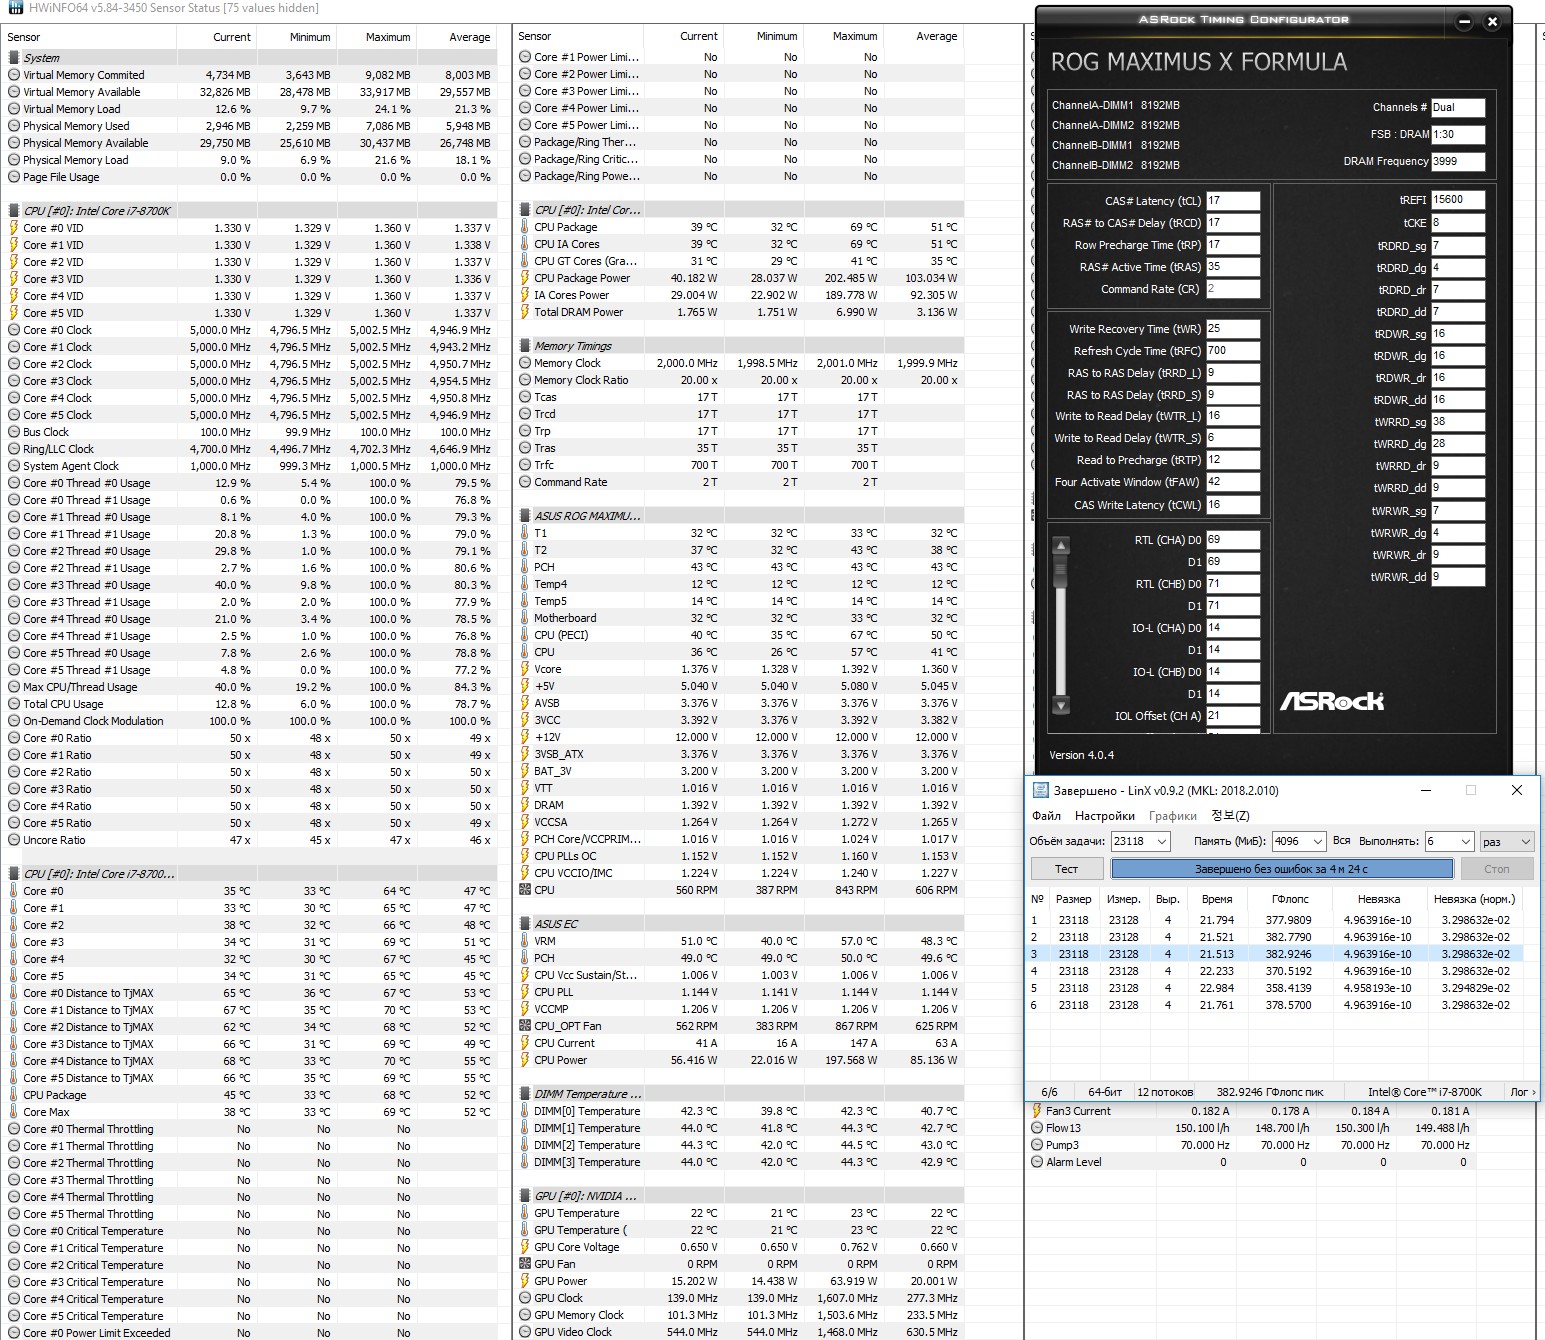Click the tREFI field showing 15600
The height and width of the screenshot is (1340, 1545).
[1458, 200]
